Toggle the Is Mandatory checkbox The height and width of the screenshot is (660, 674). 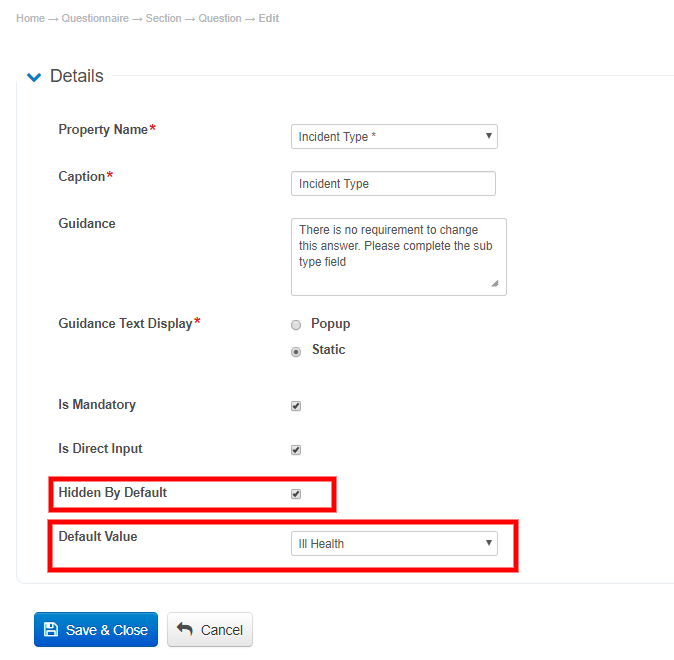296,406
